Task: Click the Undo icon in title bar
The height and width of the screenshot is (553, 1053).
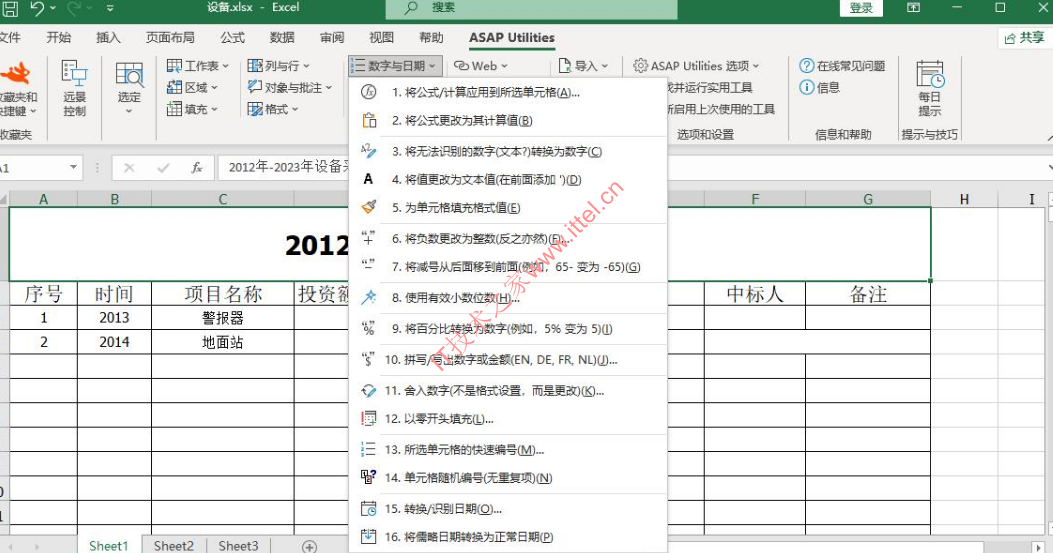Action: 38,8
